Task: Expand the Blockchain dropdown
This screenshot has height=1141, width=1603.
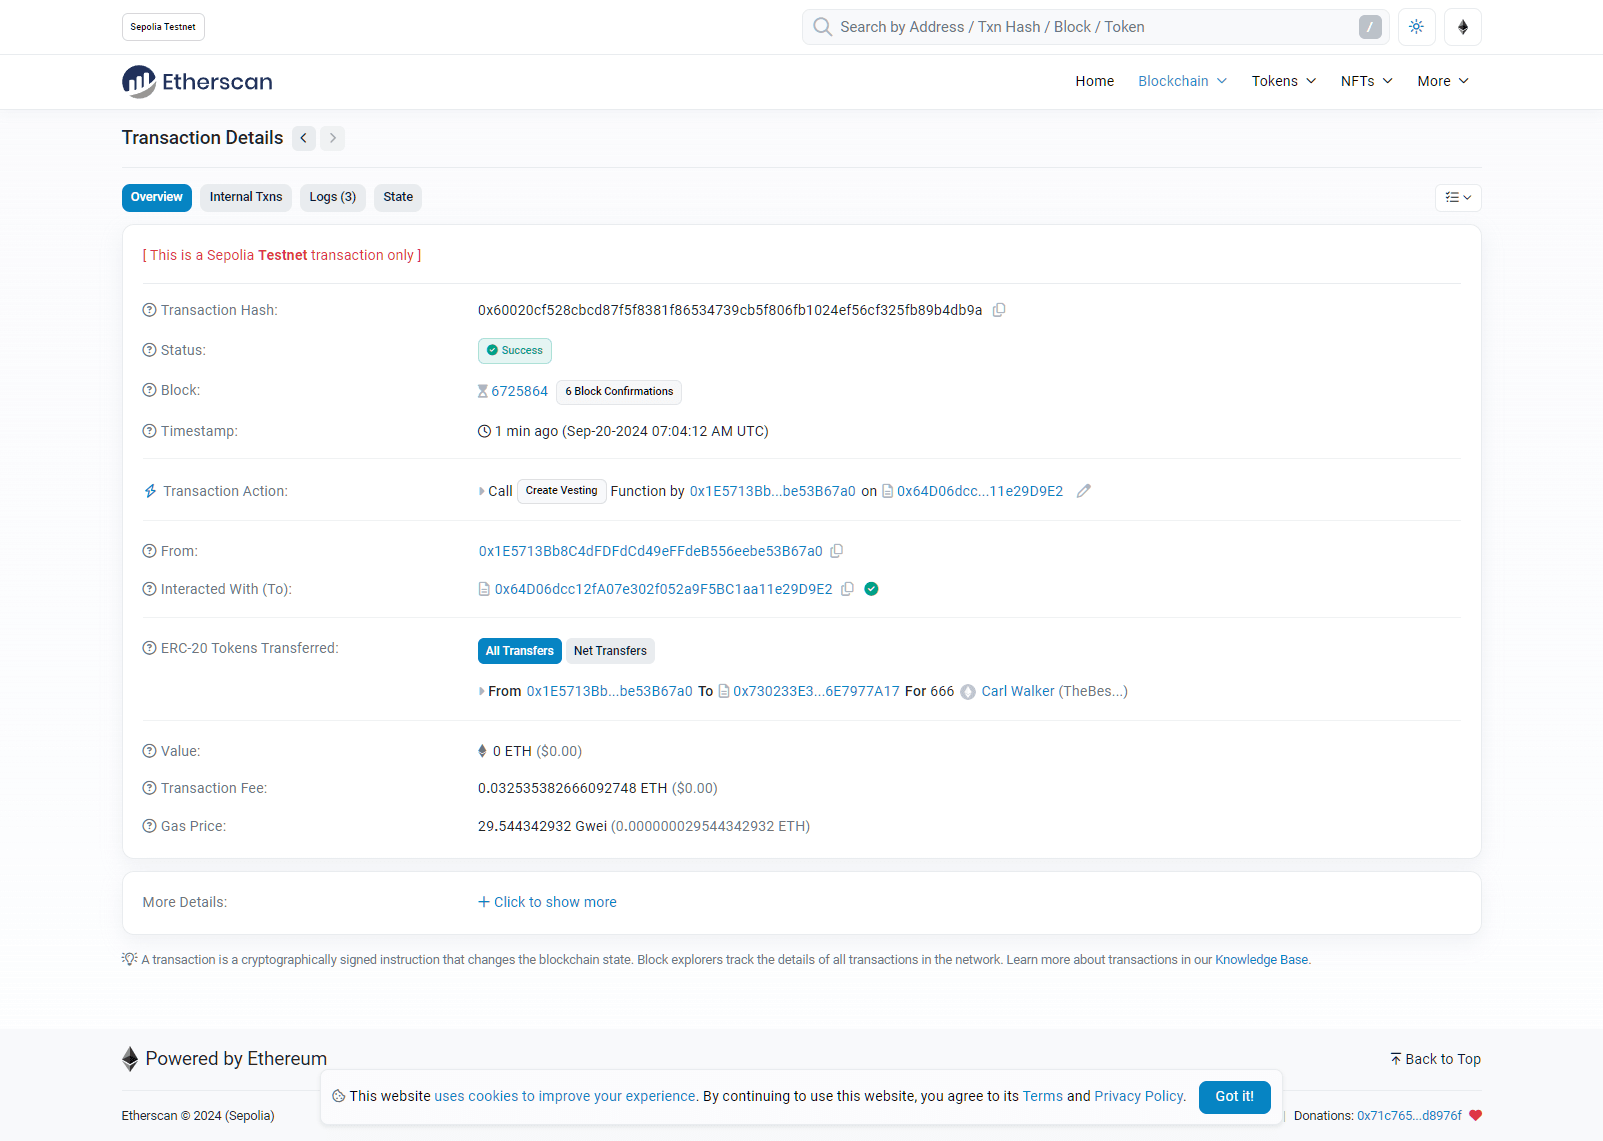Action: [1181, 81]
